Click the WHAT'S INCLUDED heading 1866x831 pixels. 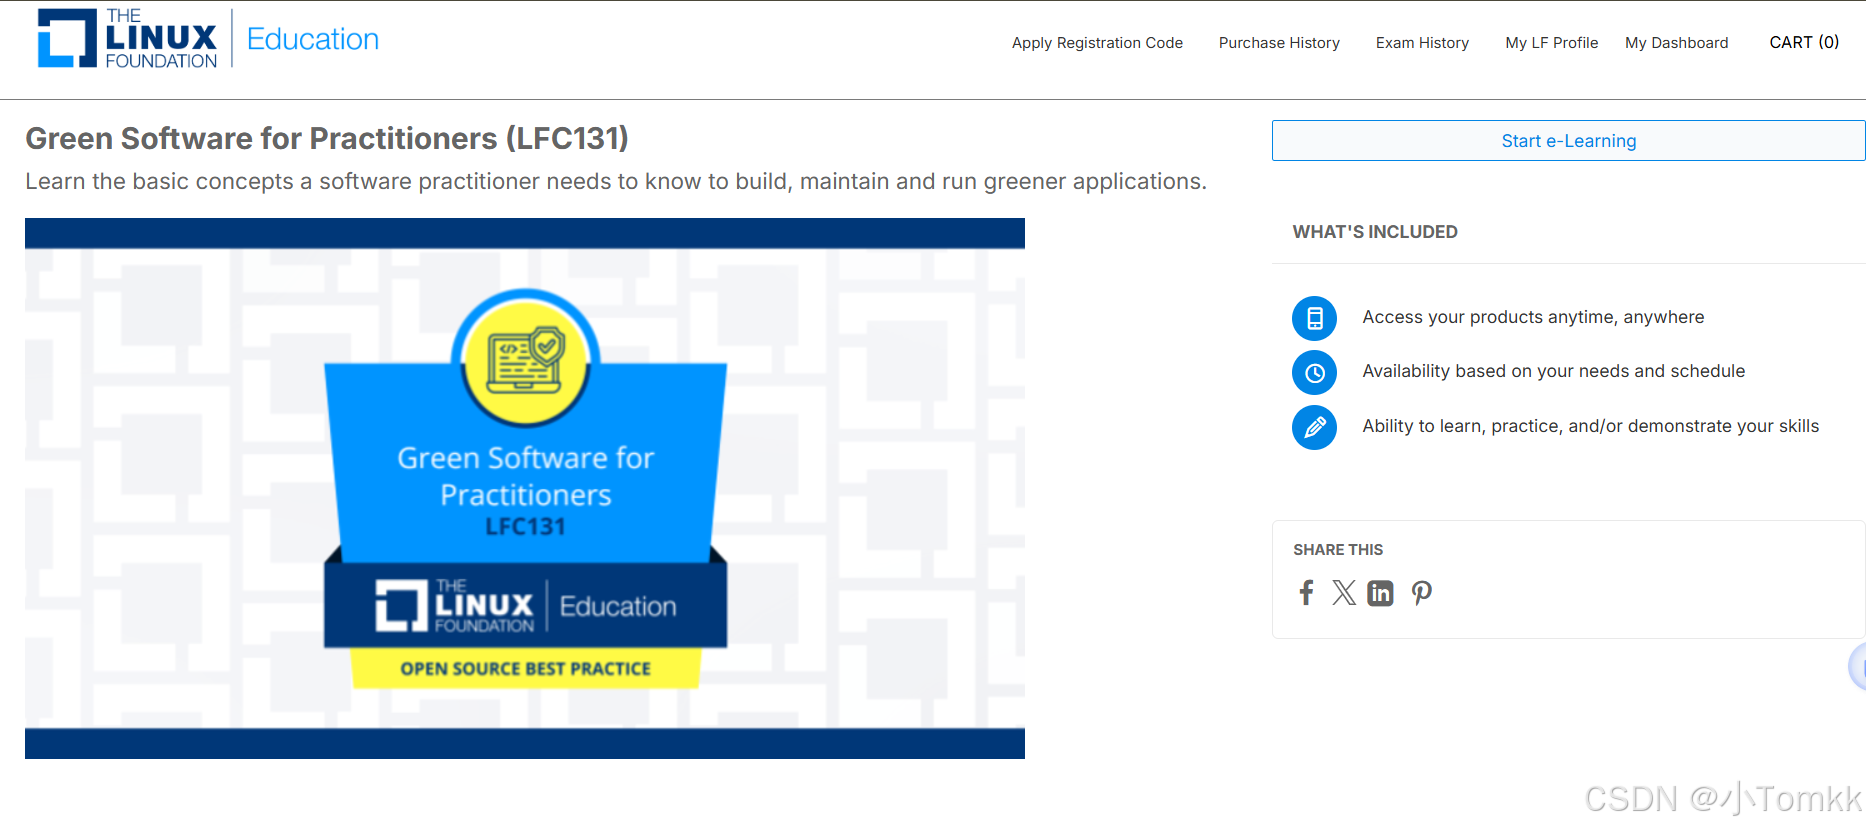[1375, 232]
